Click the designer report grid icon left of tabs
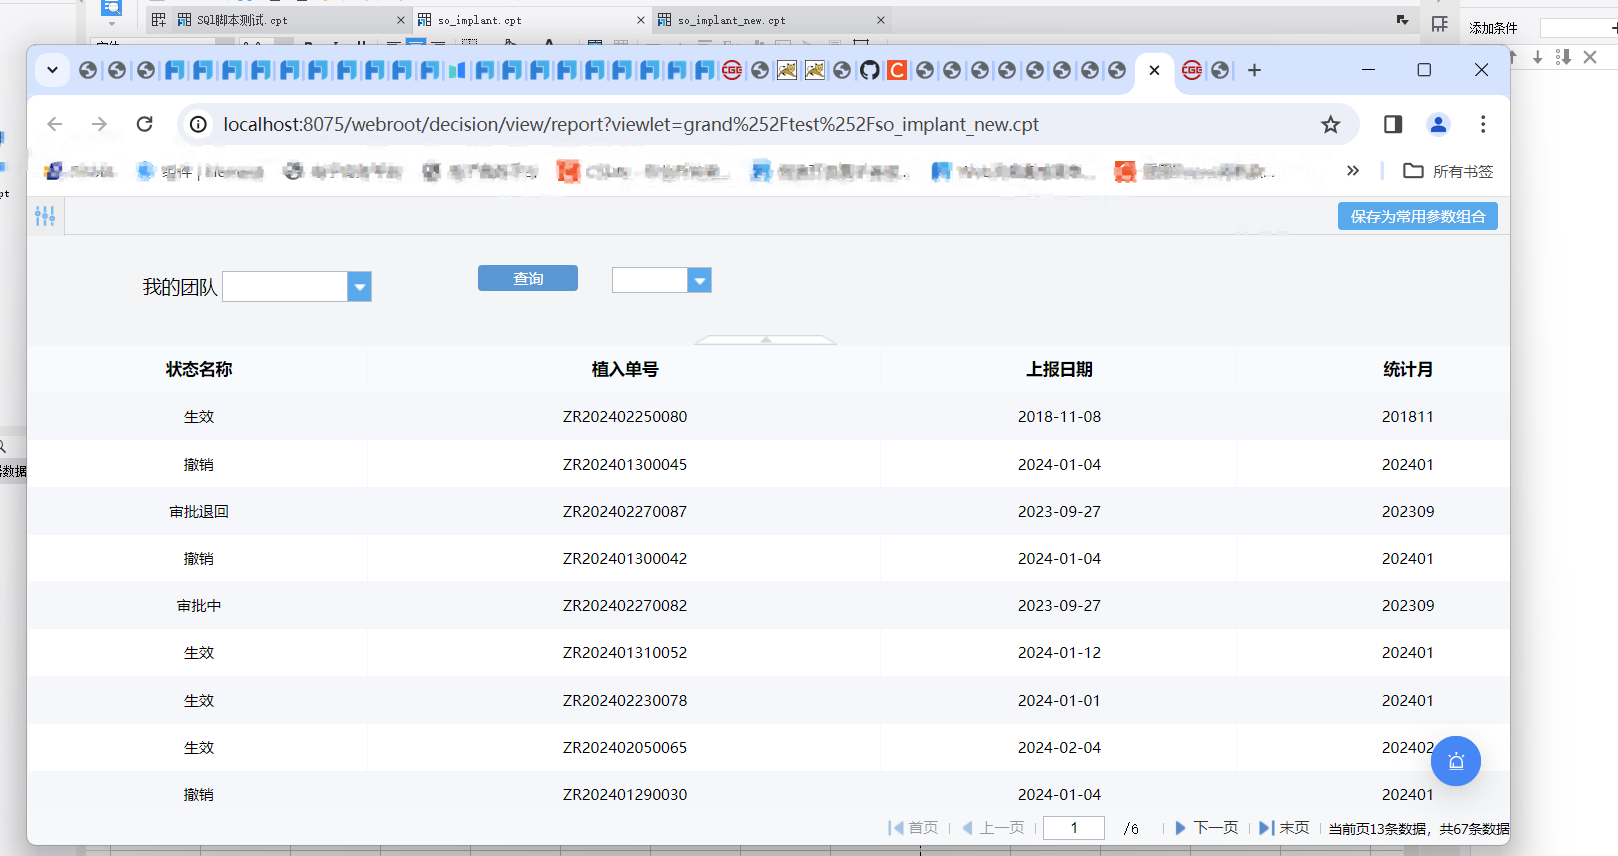 (159, 20)
